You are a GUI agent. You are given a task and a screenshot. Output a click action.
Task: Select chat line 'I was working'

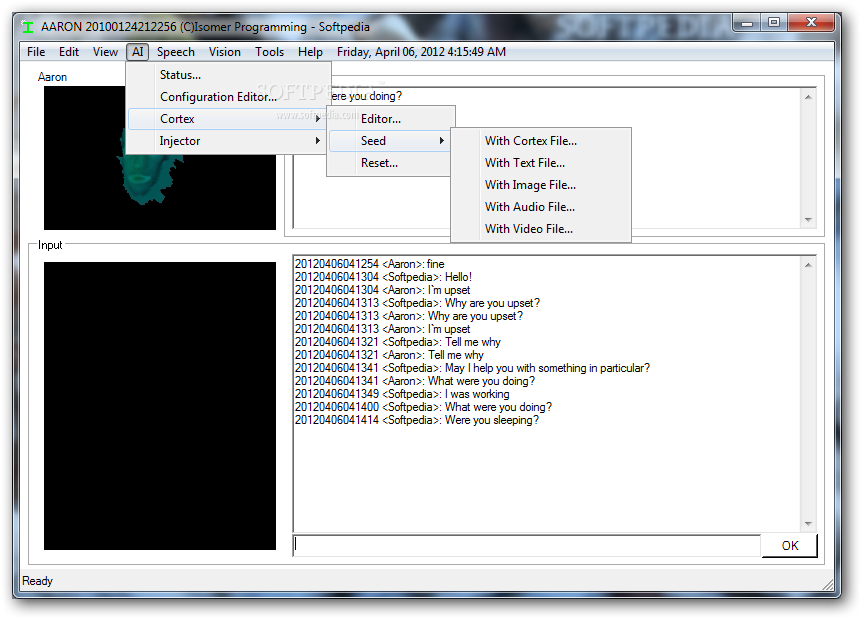(x=402, y=394)
